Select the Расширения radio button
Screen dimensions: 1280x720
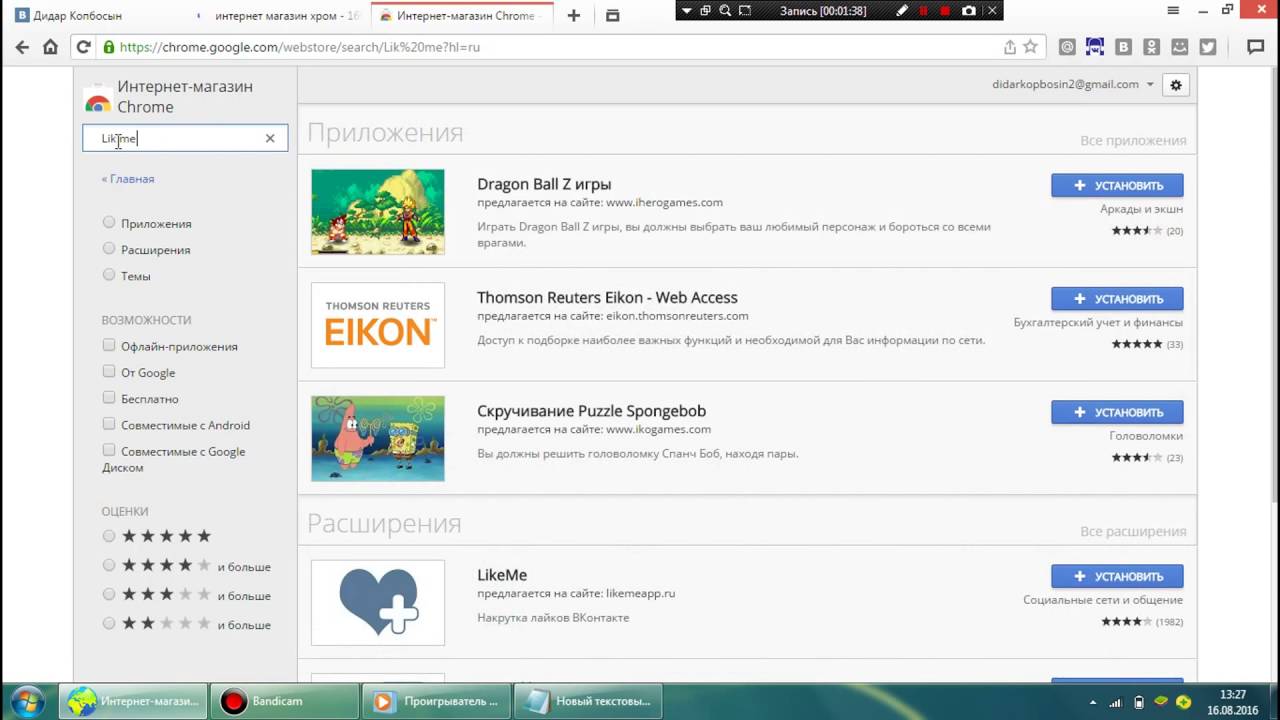pos(109,248)
